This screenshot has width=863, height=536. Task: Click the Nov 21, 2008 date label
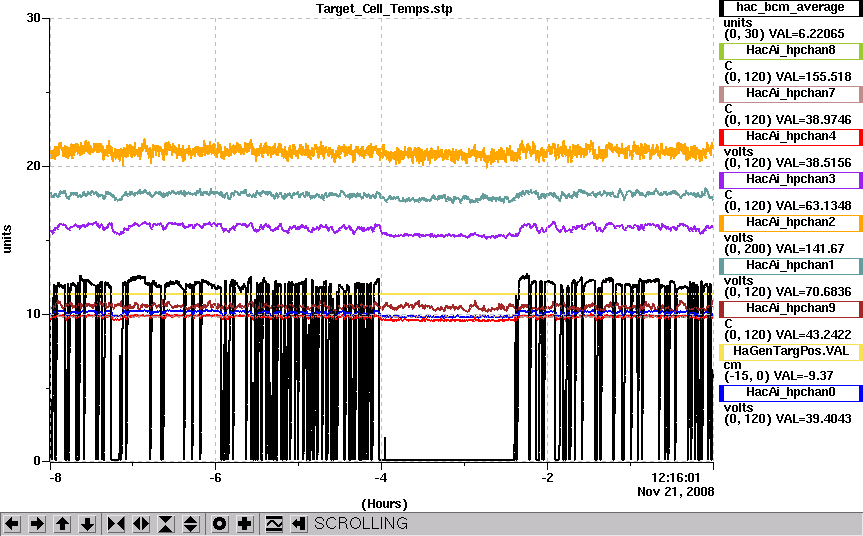[676, 491]
